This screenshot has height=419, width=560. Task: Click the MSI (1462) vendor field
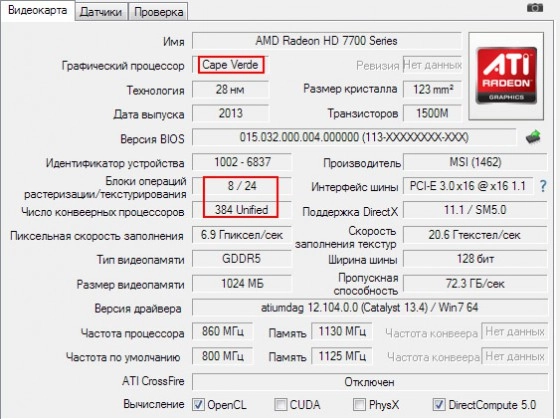(x=475, y=162)
